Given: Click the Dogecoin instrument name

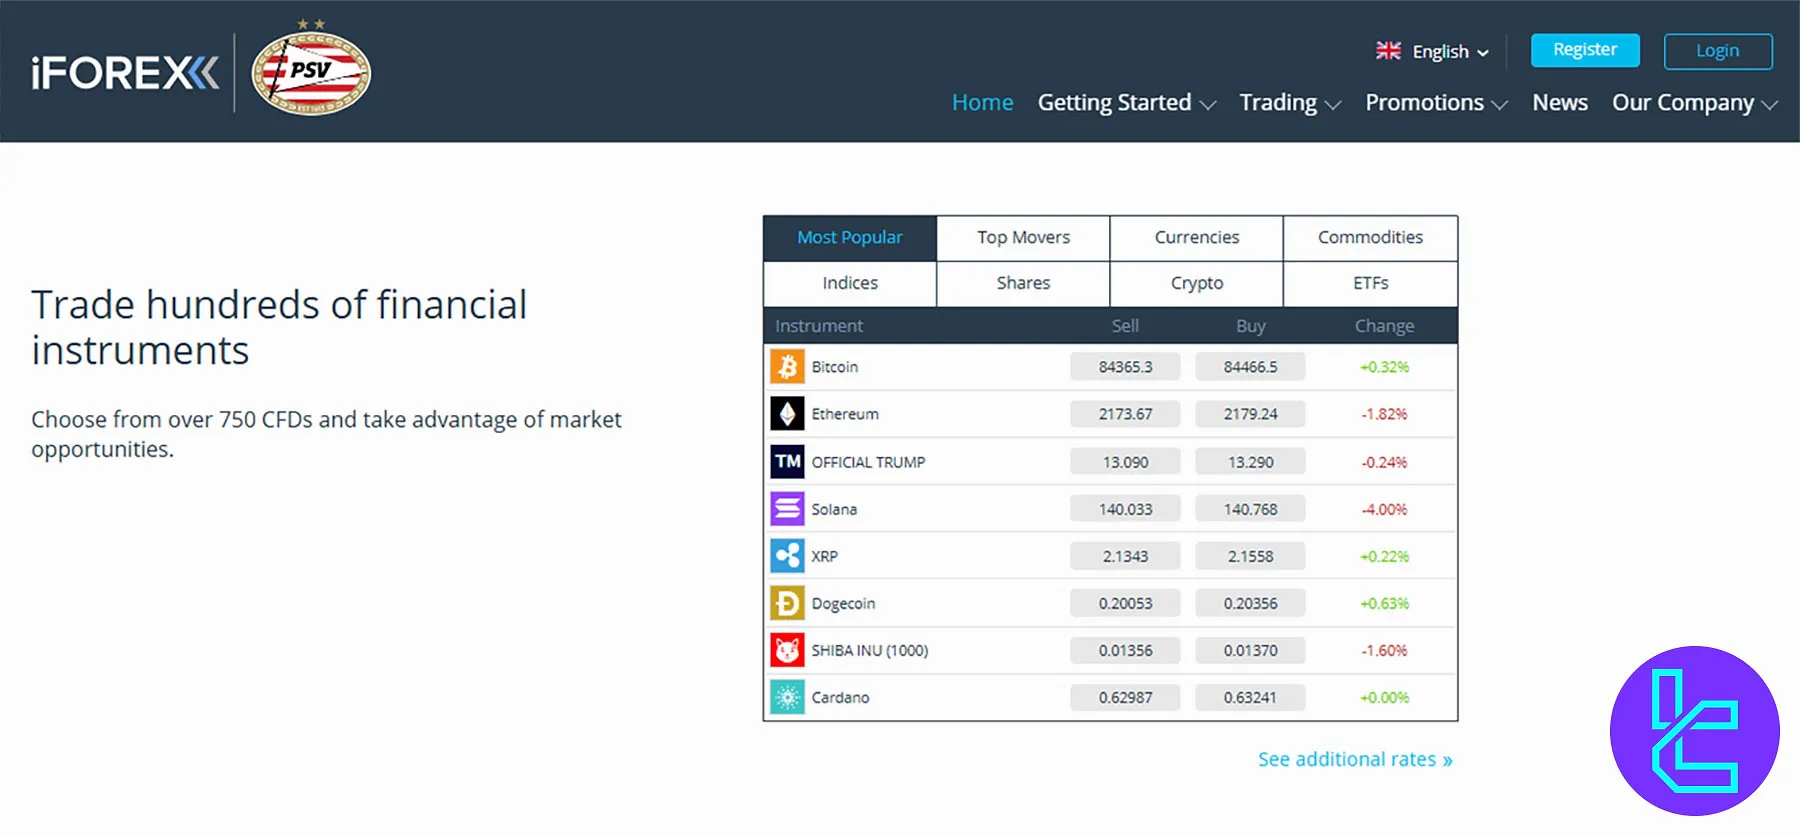Looking at the screenshot, I should (x=843, y=604).
